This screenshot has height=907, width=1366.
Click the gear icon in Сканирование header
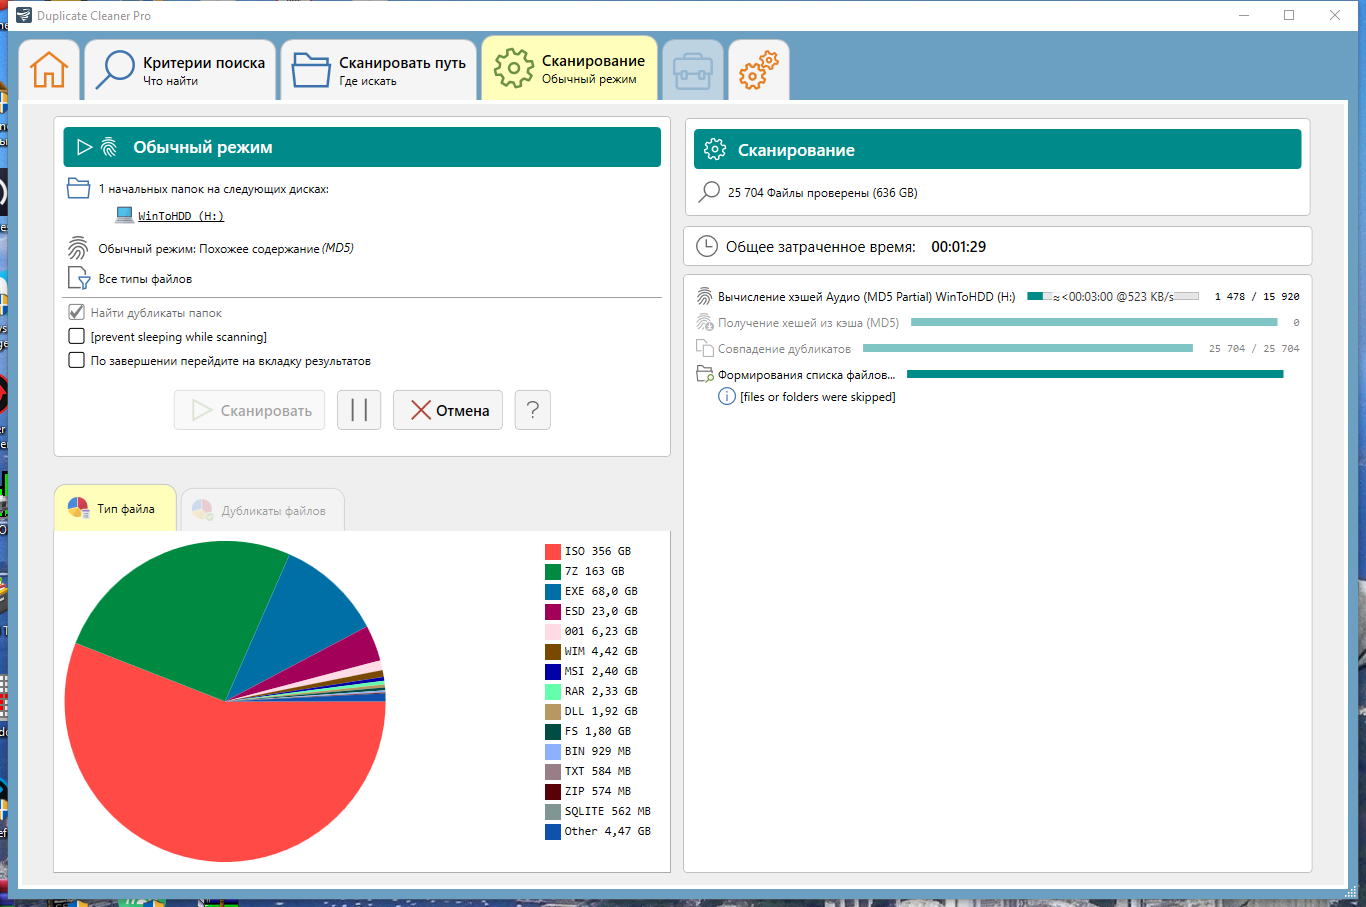715,150
